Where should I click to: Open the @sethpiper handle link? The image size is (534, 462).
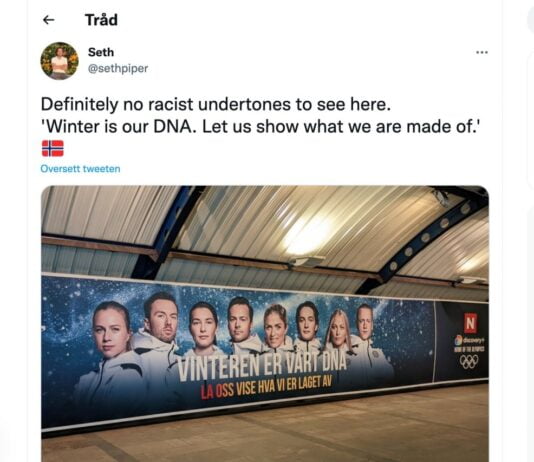118,68
